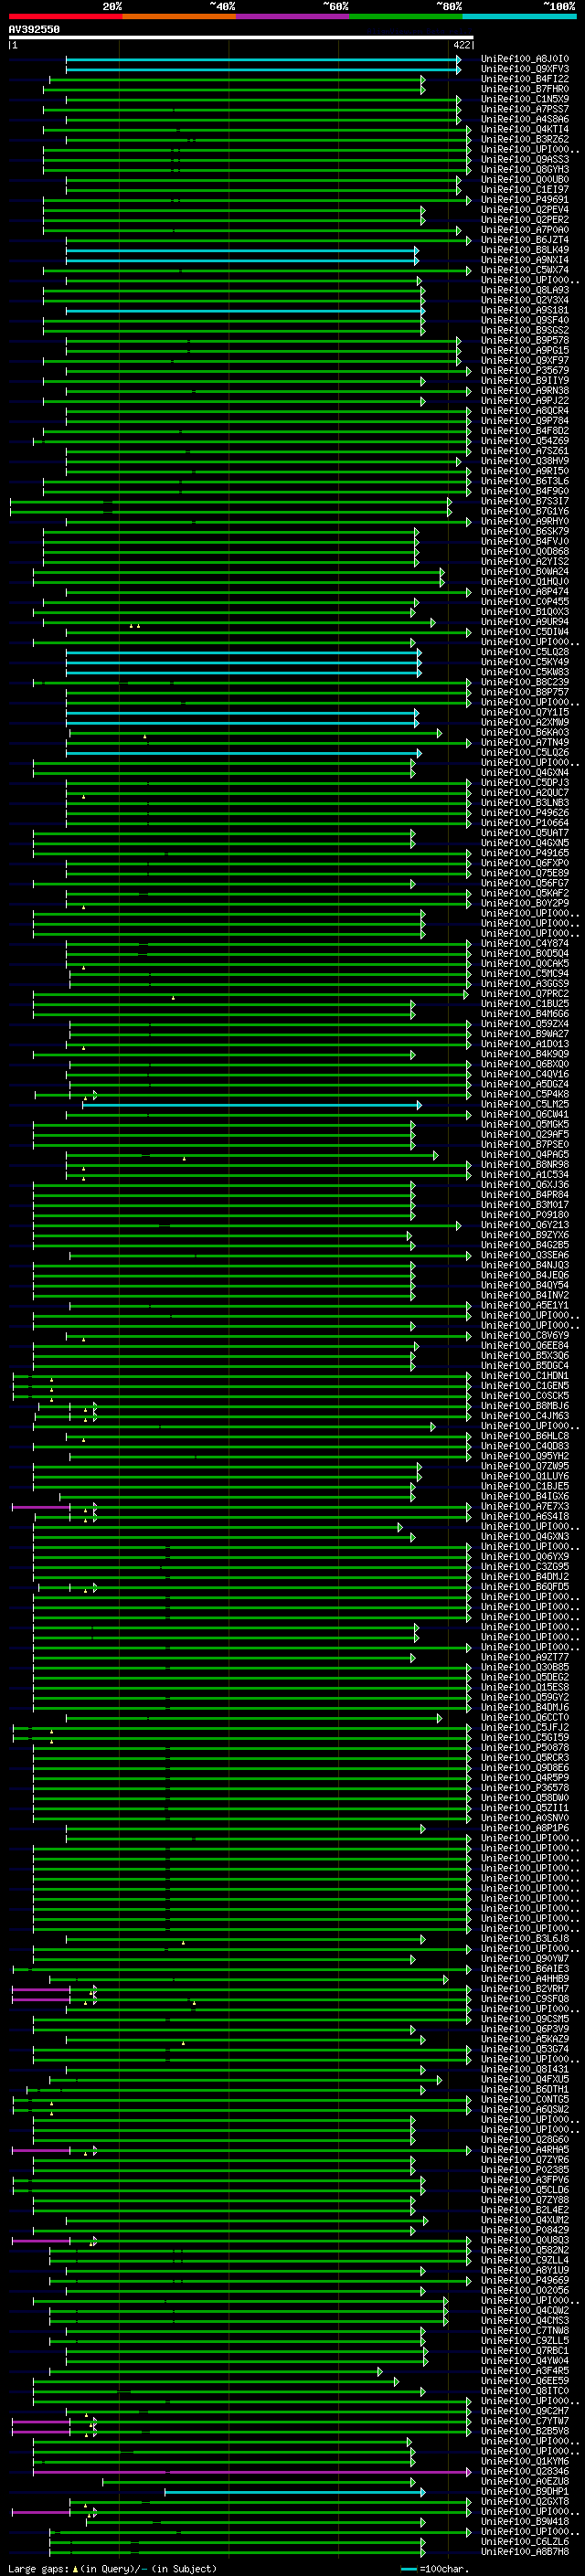This screenshot has width=585, height=2576.
Task: Select the UniRef100_A9S181 label
Action: click(525, 310)
